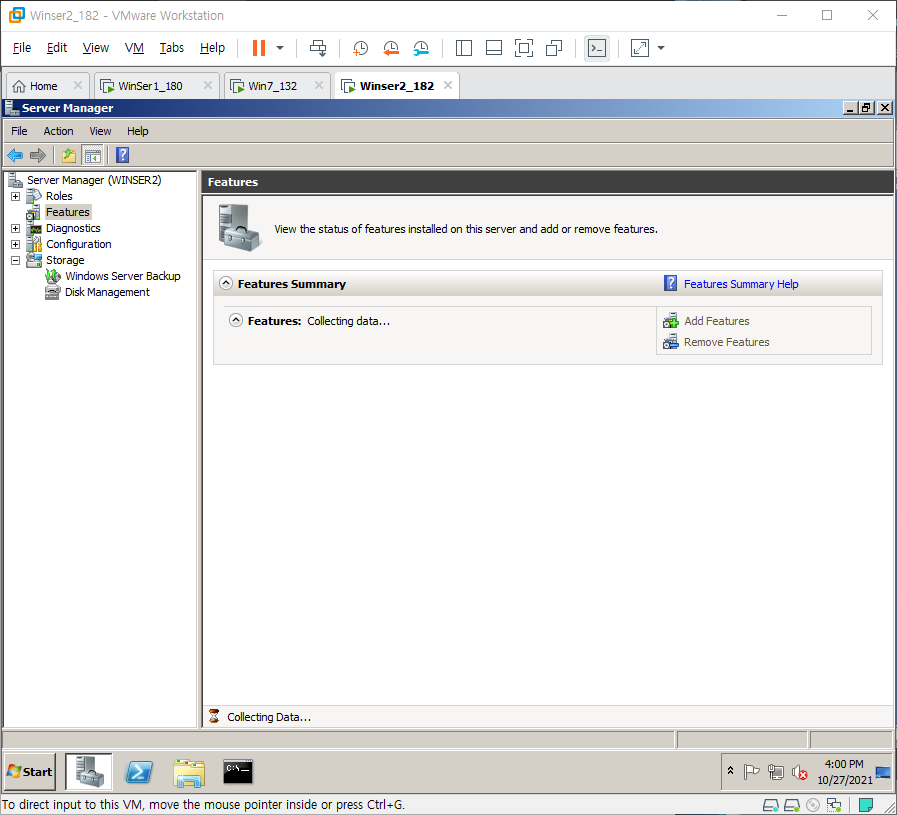Open VMware File menu
The image size is (897, 815).
[22, 47]
